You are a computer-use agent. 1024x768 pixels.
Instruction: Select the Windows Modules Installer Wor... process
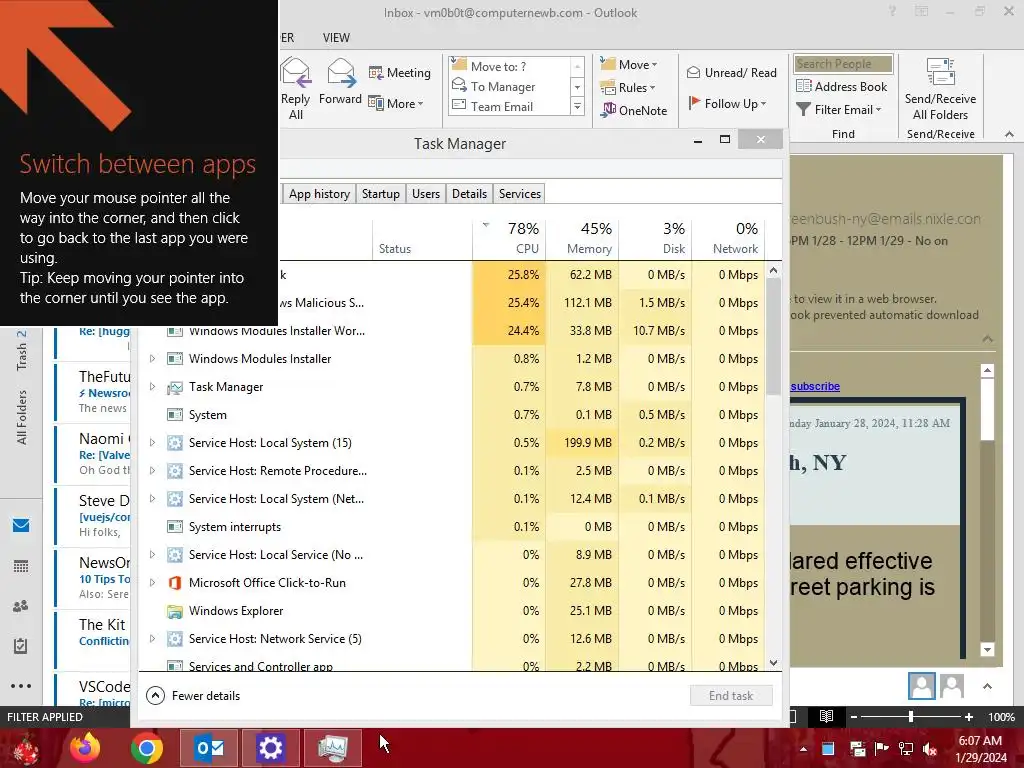pyautogui.click(x=451, y=330)
